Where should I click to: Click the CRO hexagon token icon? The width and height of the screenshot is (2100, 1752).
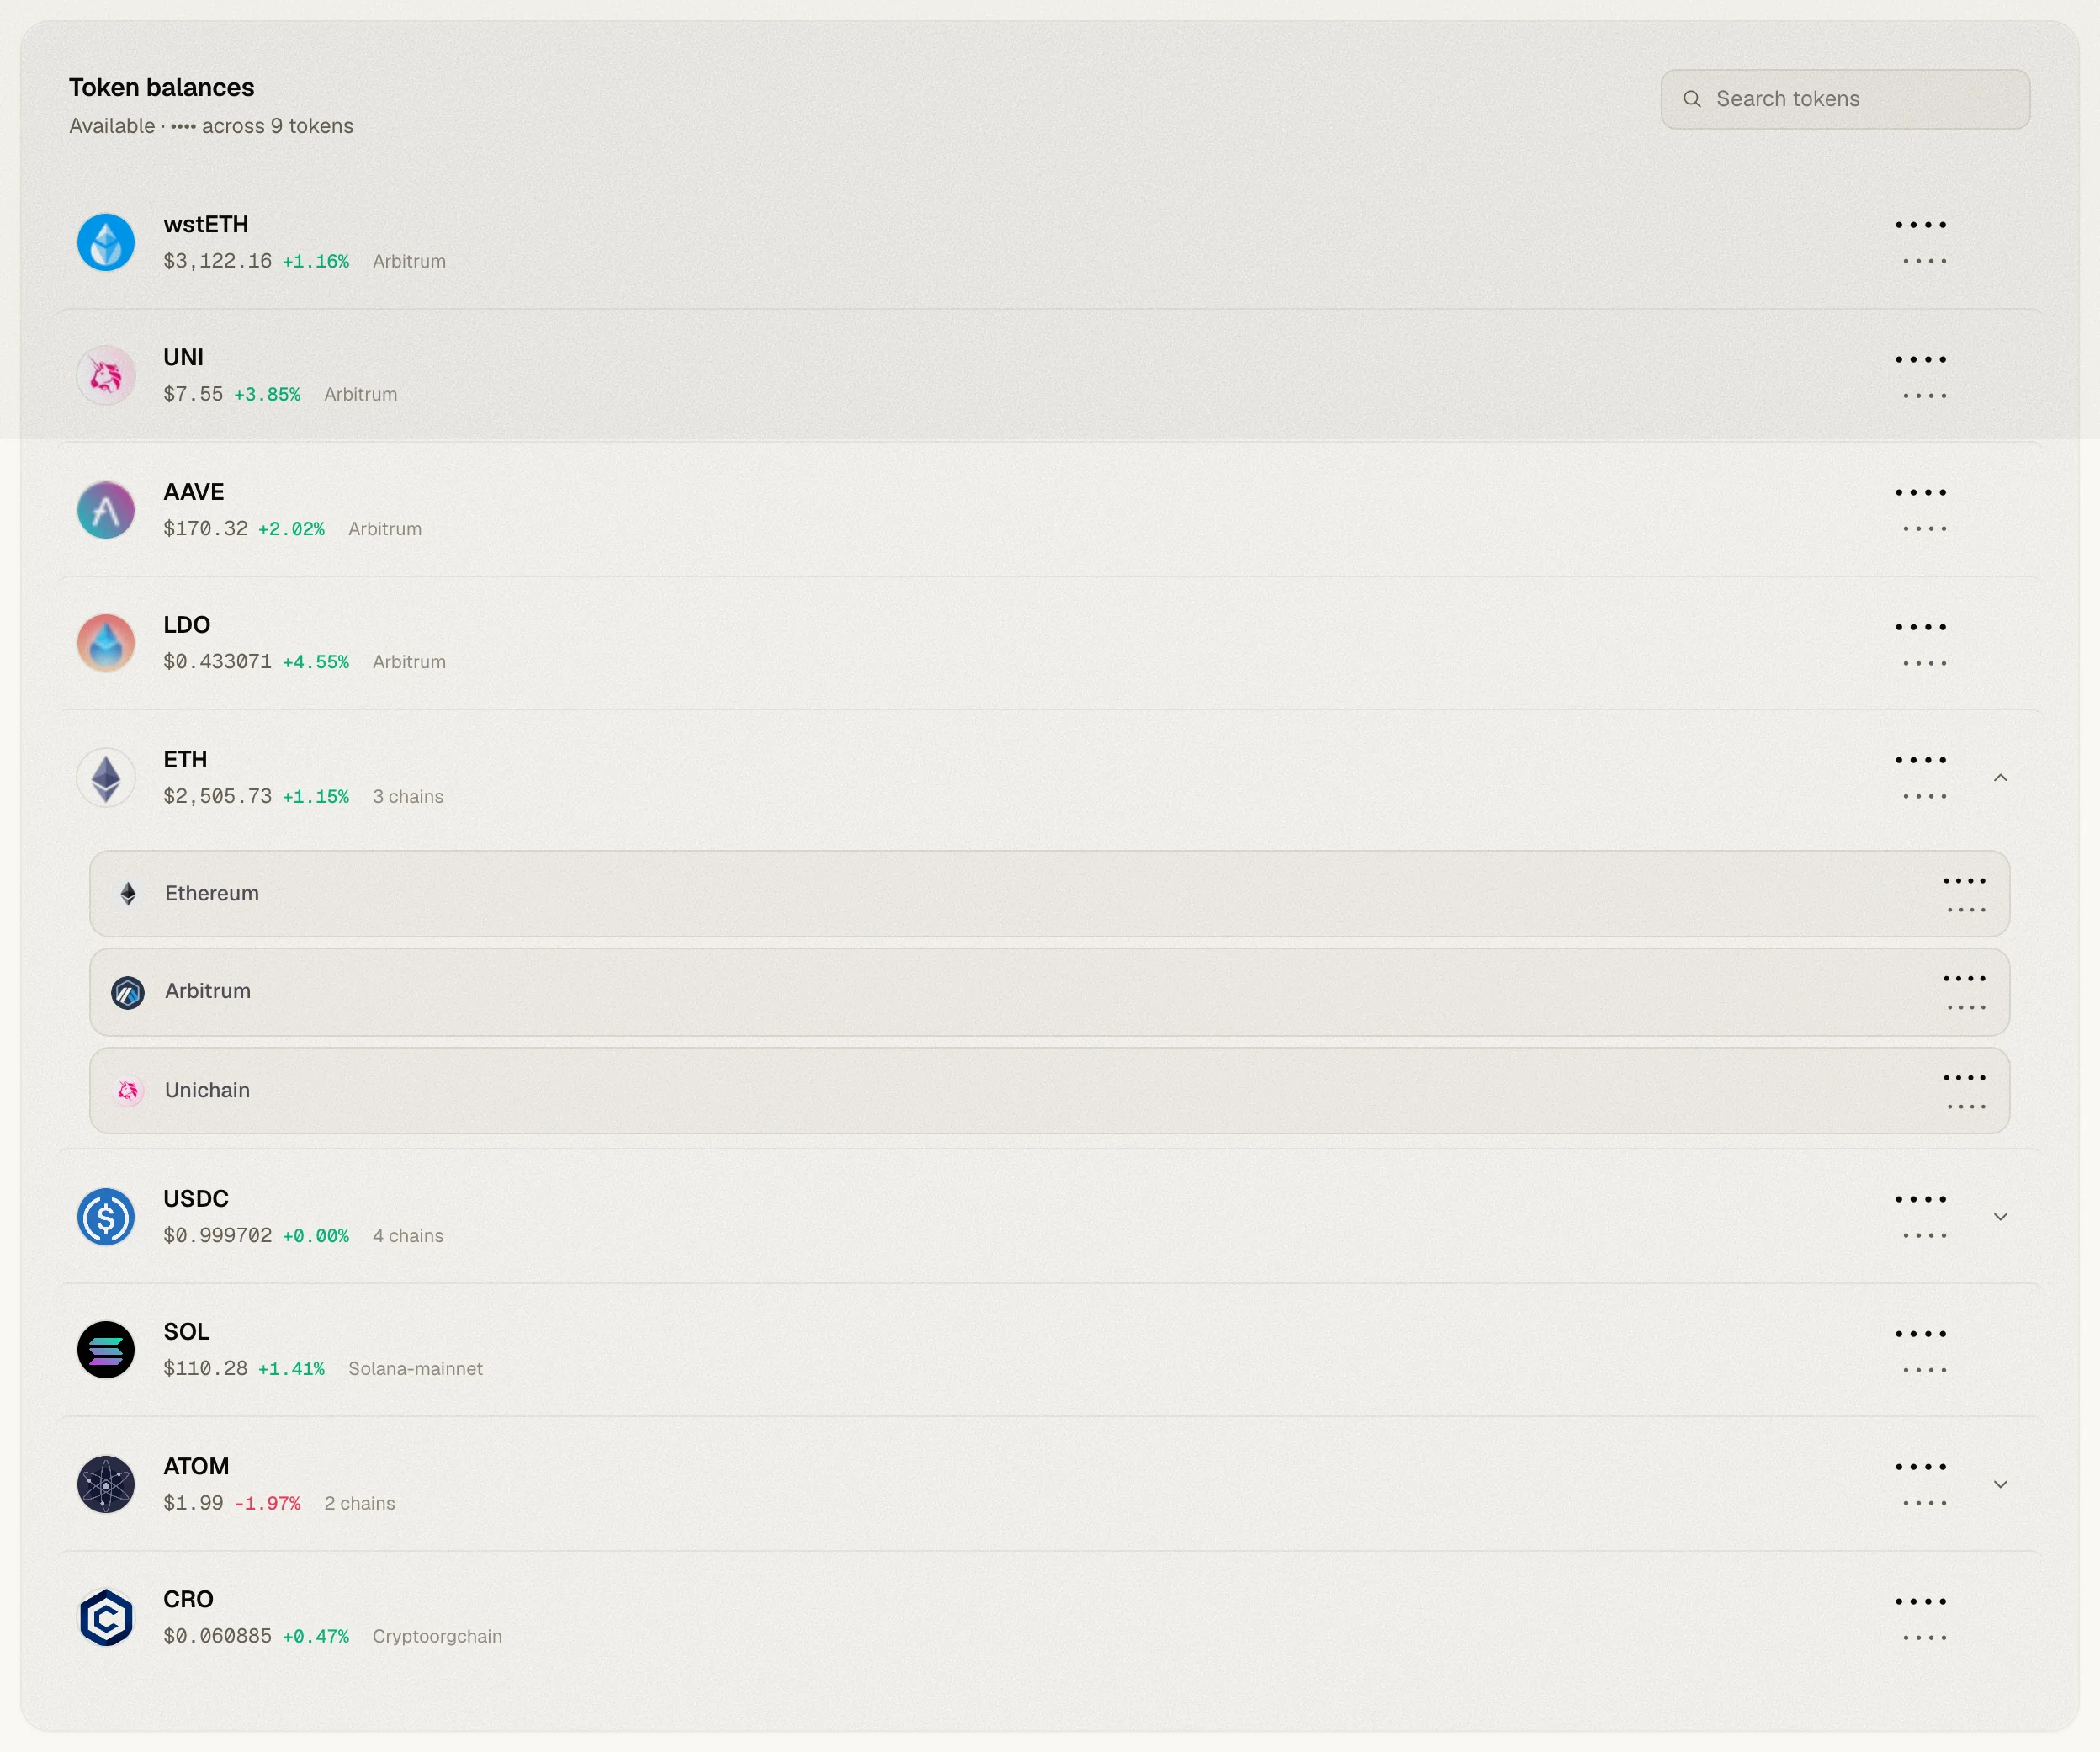pyautogui.click(x=106, y=1617)
